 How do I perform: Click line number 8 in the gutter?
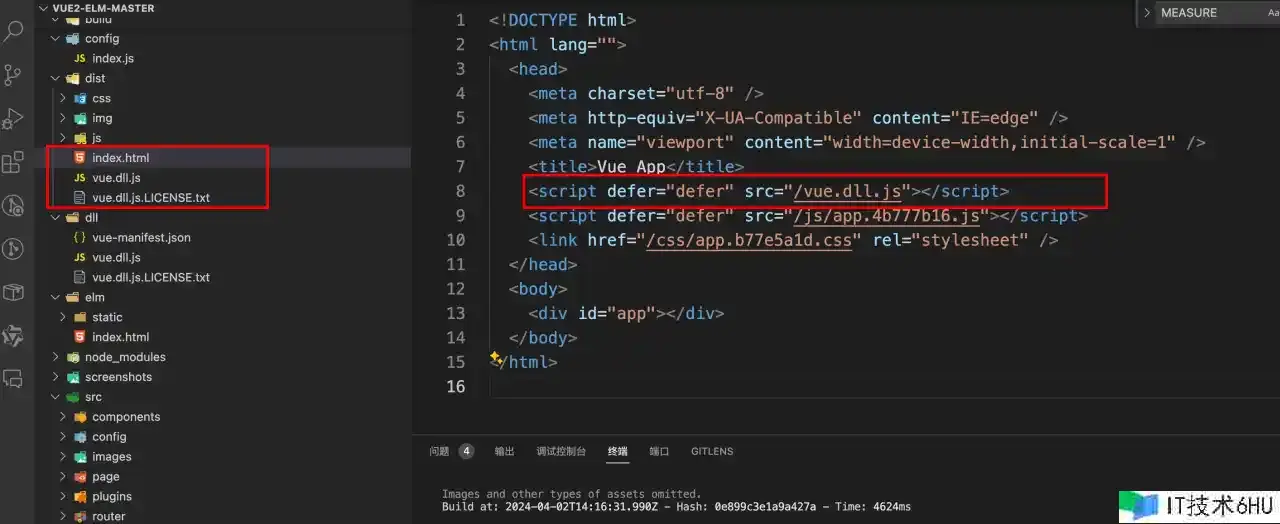(460, 191)
